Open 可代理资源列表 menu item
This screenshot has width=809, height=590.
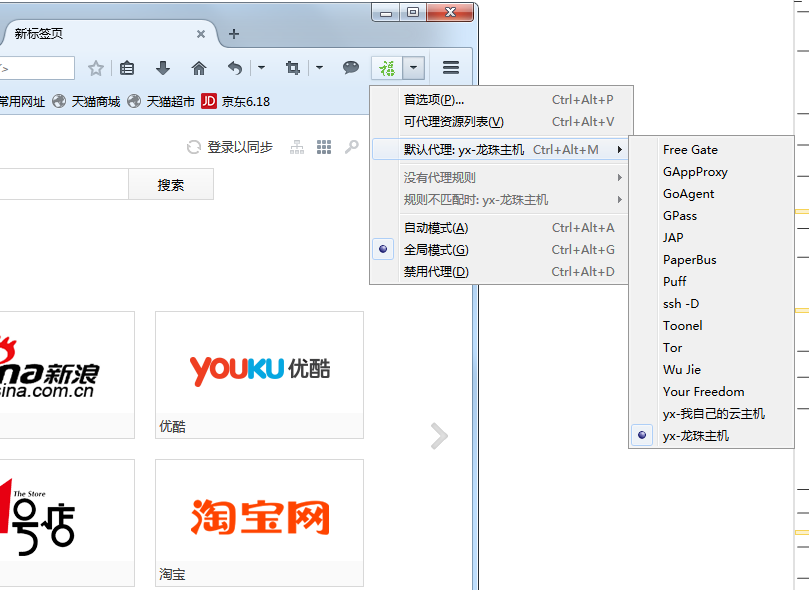point(499,122)
